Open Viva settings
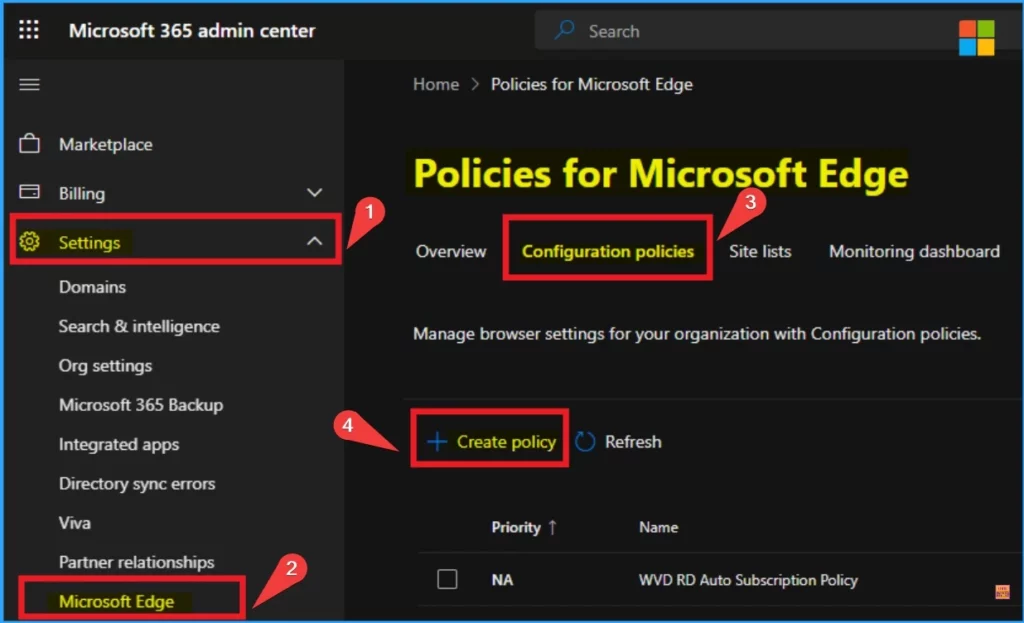The image size is (1024, 623). click(74, 523)
